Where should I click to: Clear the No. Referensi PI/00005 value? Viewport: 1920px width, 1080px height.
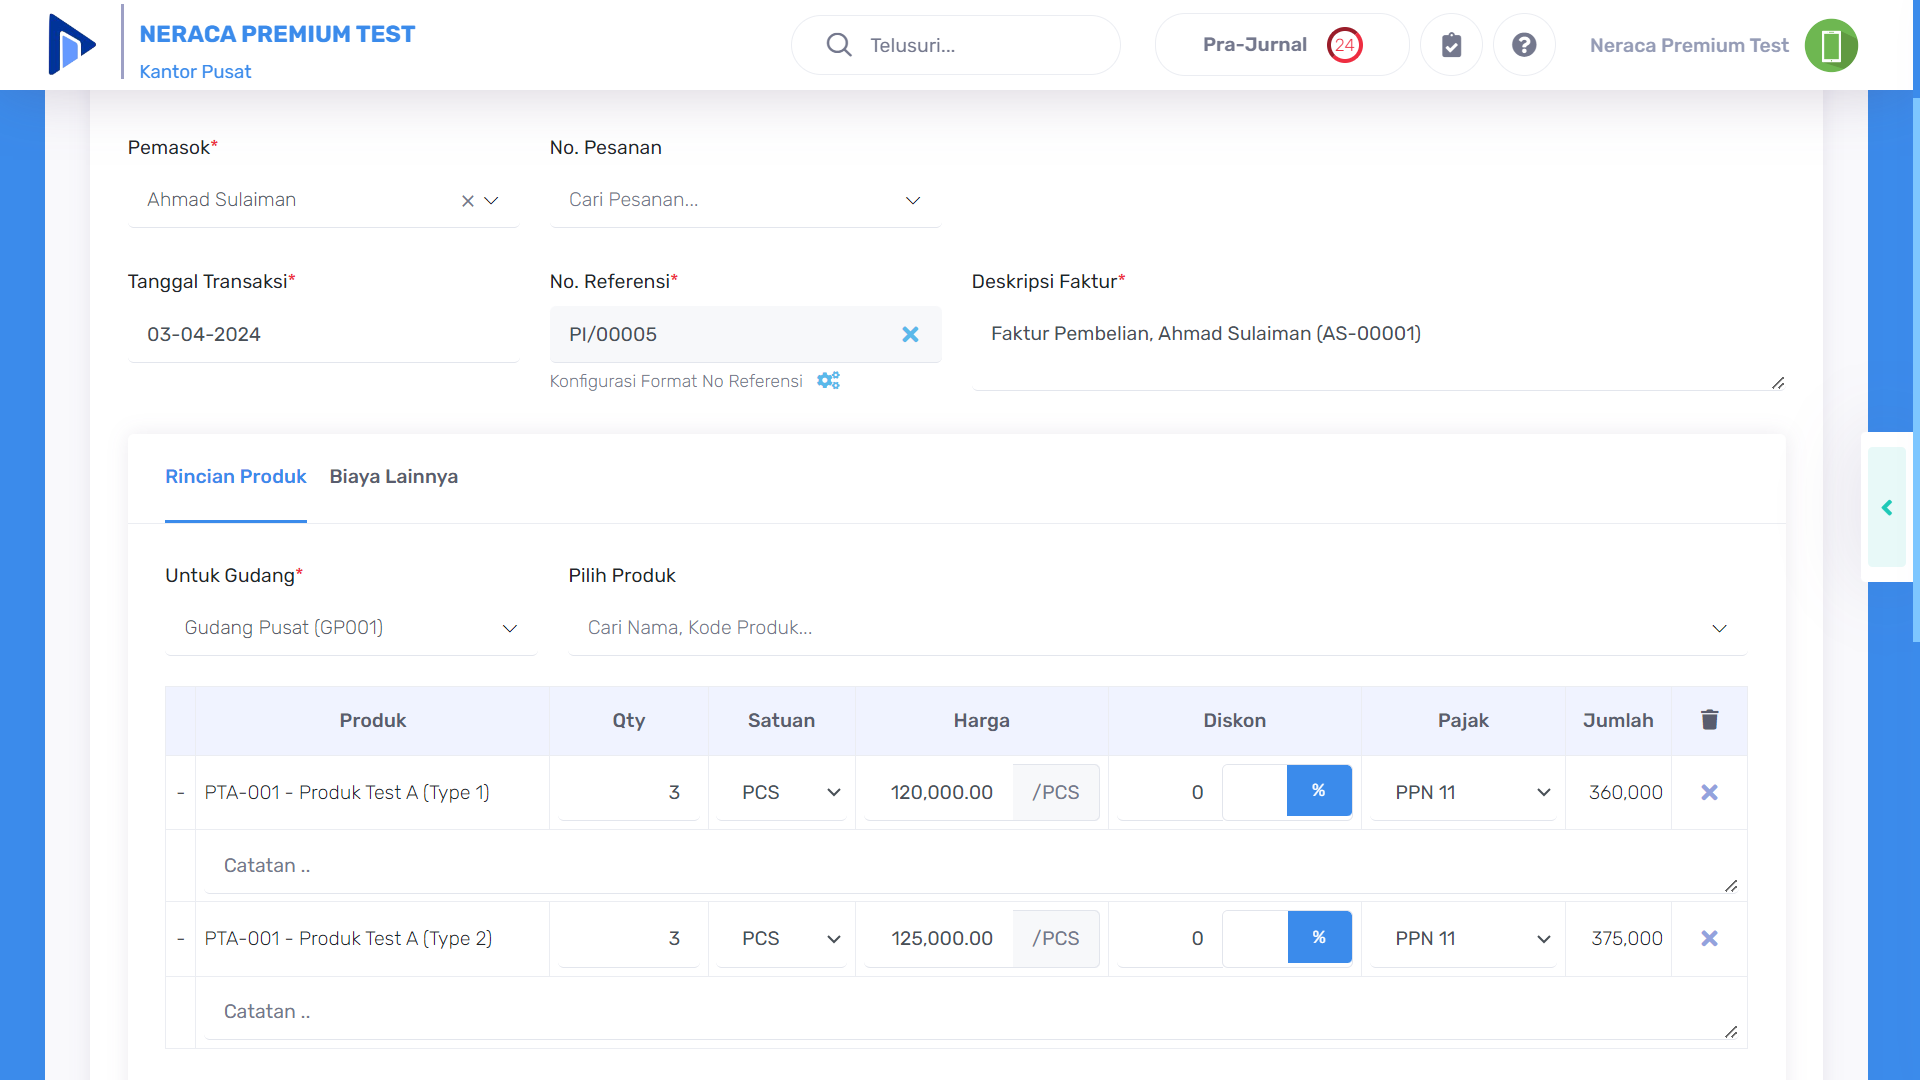tap(910, 334)
